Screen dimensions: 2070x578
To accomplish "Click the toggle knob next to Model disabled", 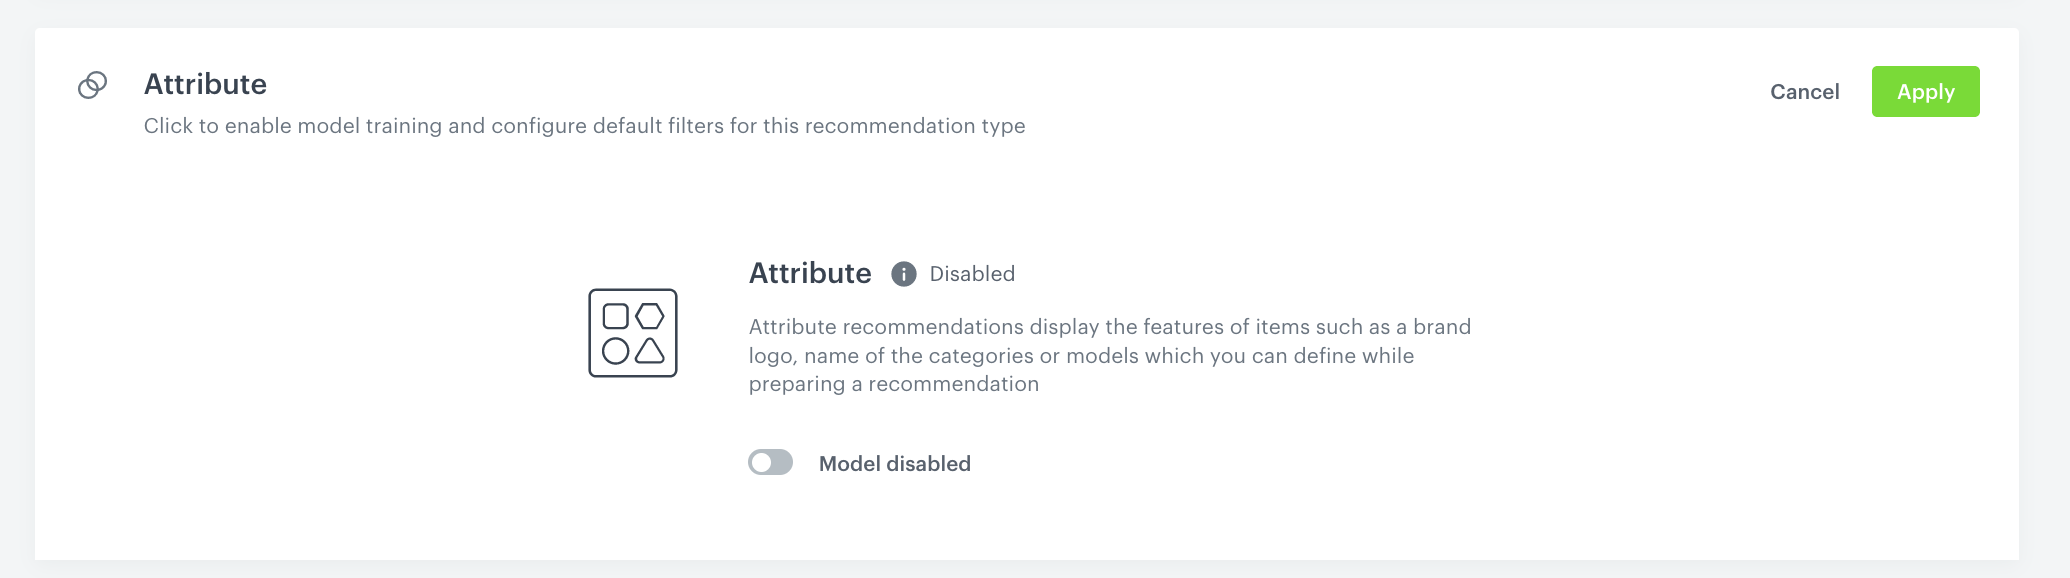I will [762, 462].
